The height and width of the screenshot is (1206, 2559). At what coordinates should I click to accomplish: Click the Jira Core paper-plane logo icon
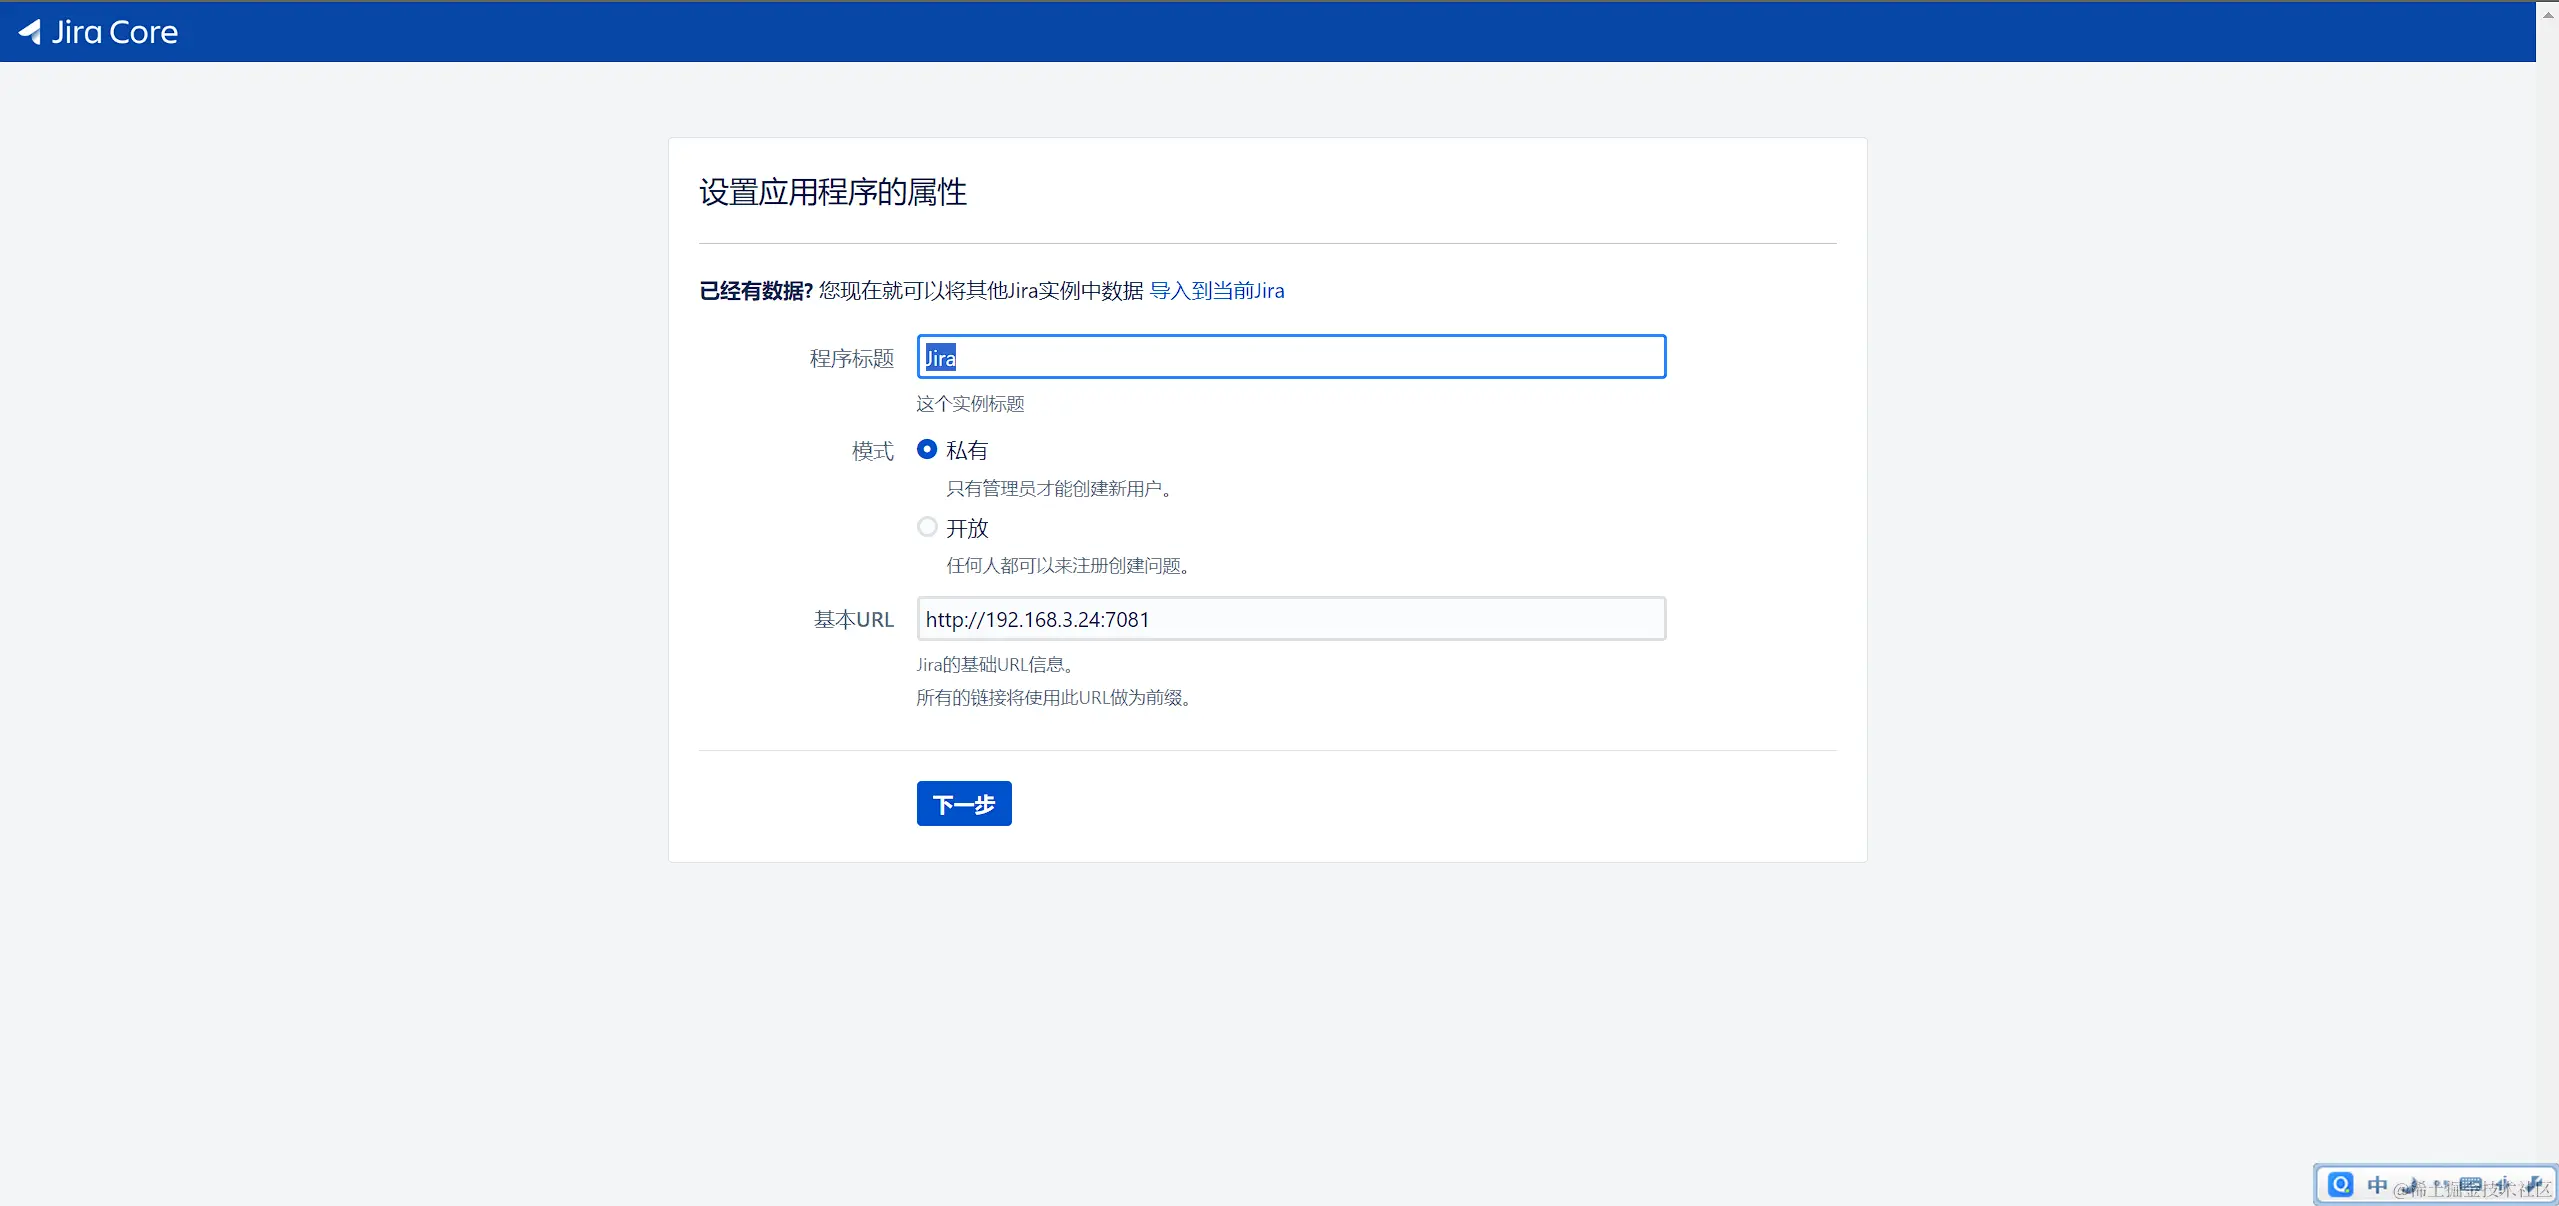[30, 32]
